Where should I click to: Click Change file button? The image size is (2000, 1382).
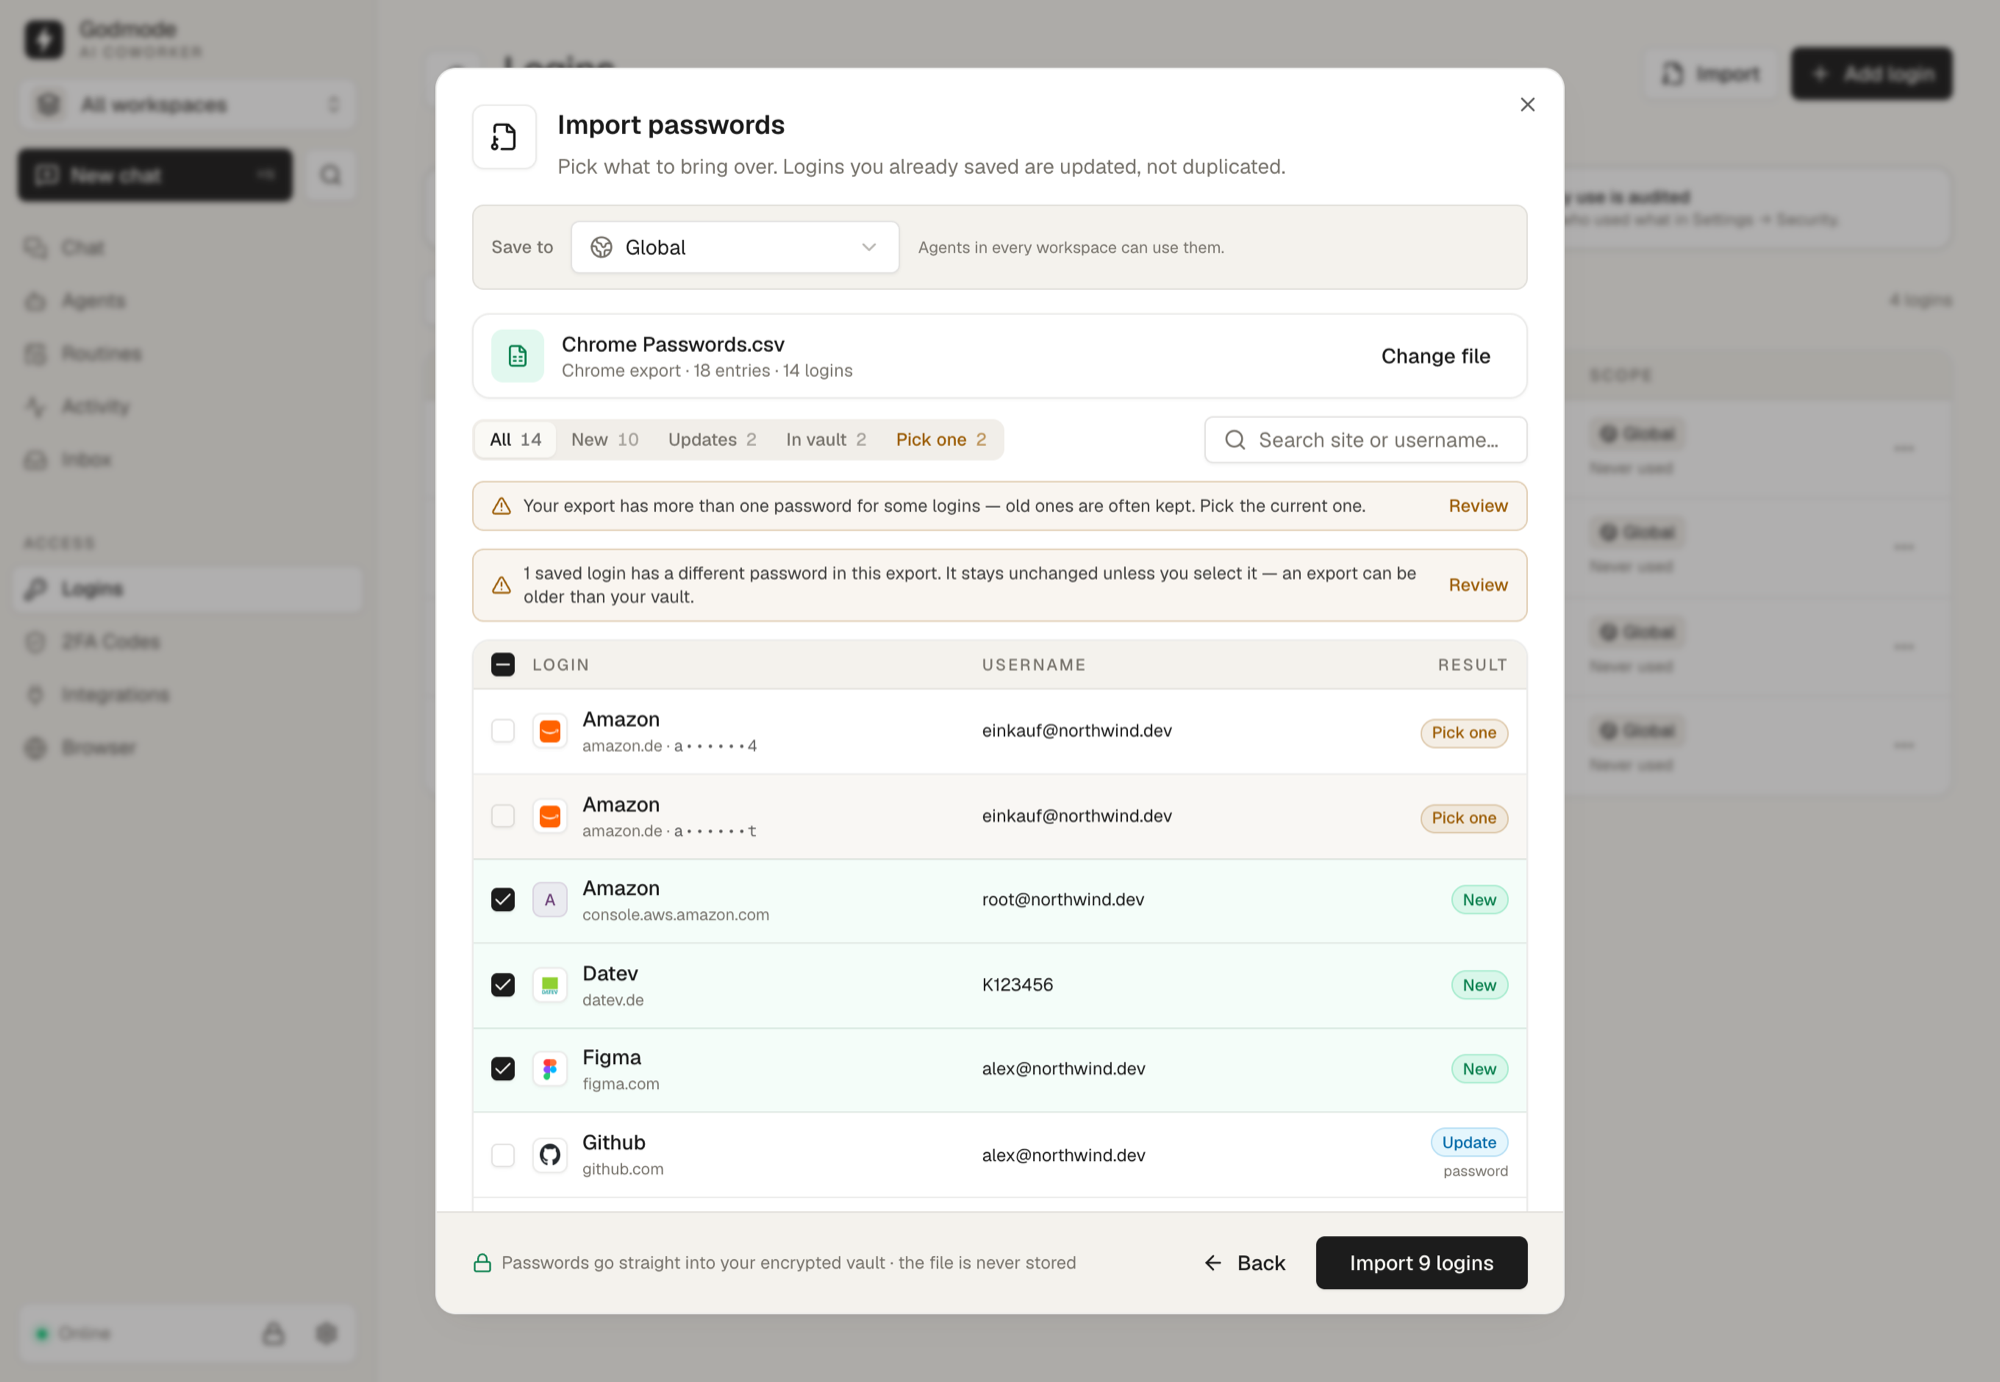tap(1435, 356)
